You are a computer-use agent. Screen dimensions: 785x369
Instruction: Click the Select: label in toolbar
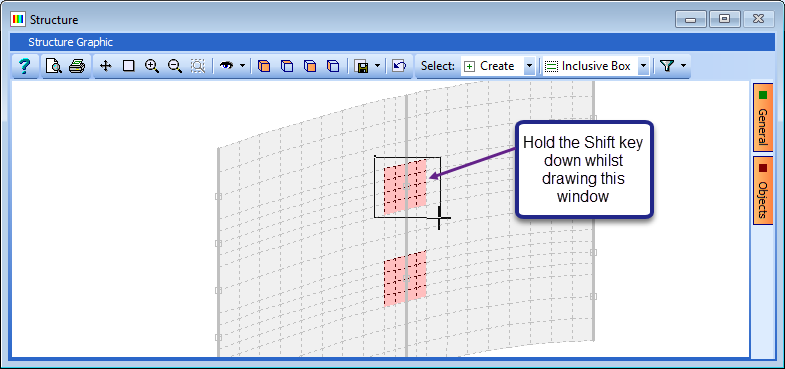[x=438, y=66]
